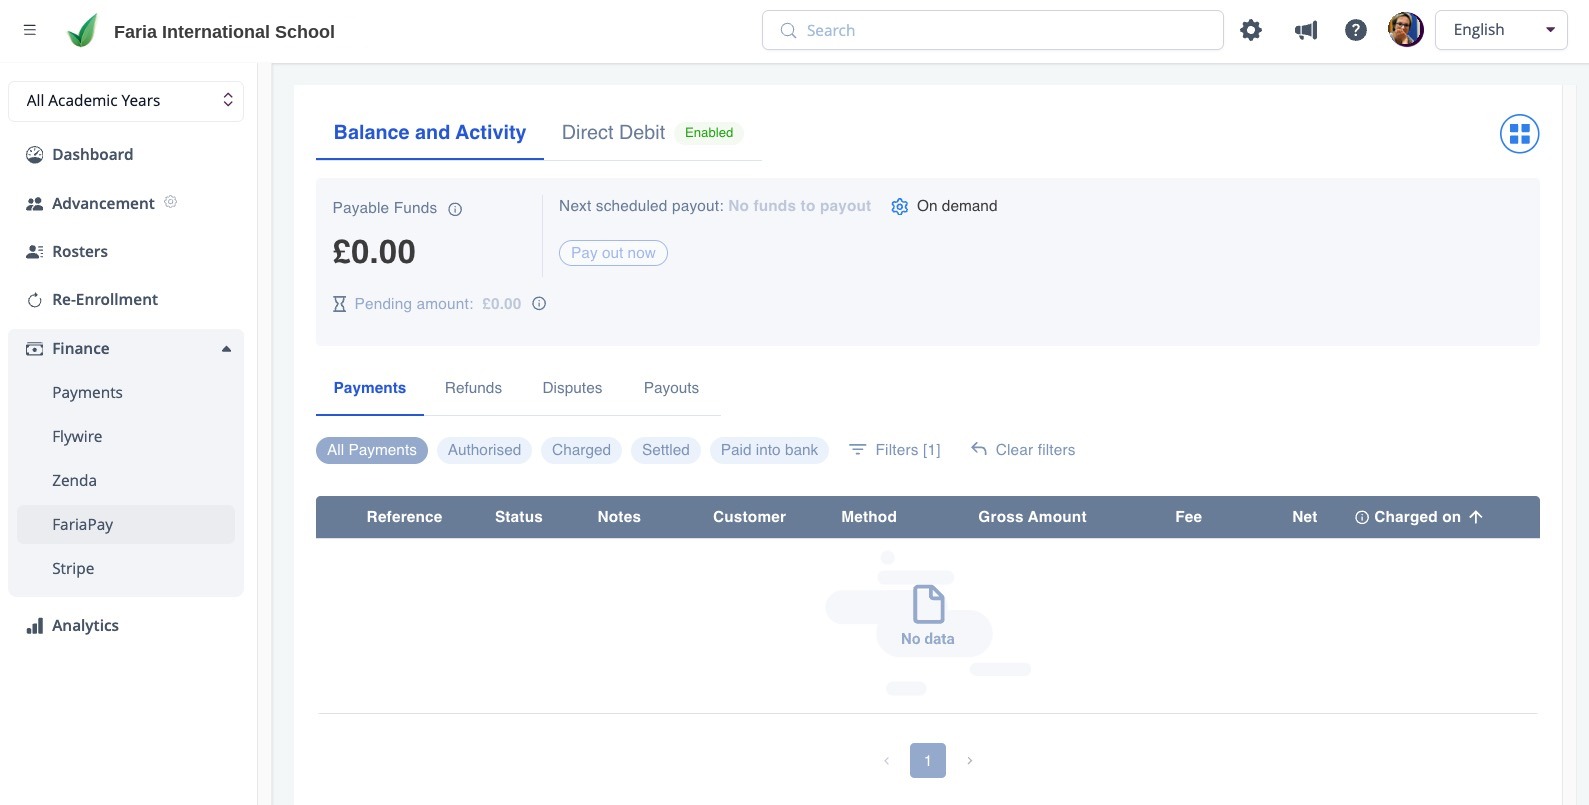Go to pagination page 1
Image resolution: width=1589 pixels, height=805 pixels.
tap(928, 761)
